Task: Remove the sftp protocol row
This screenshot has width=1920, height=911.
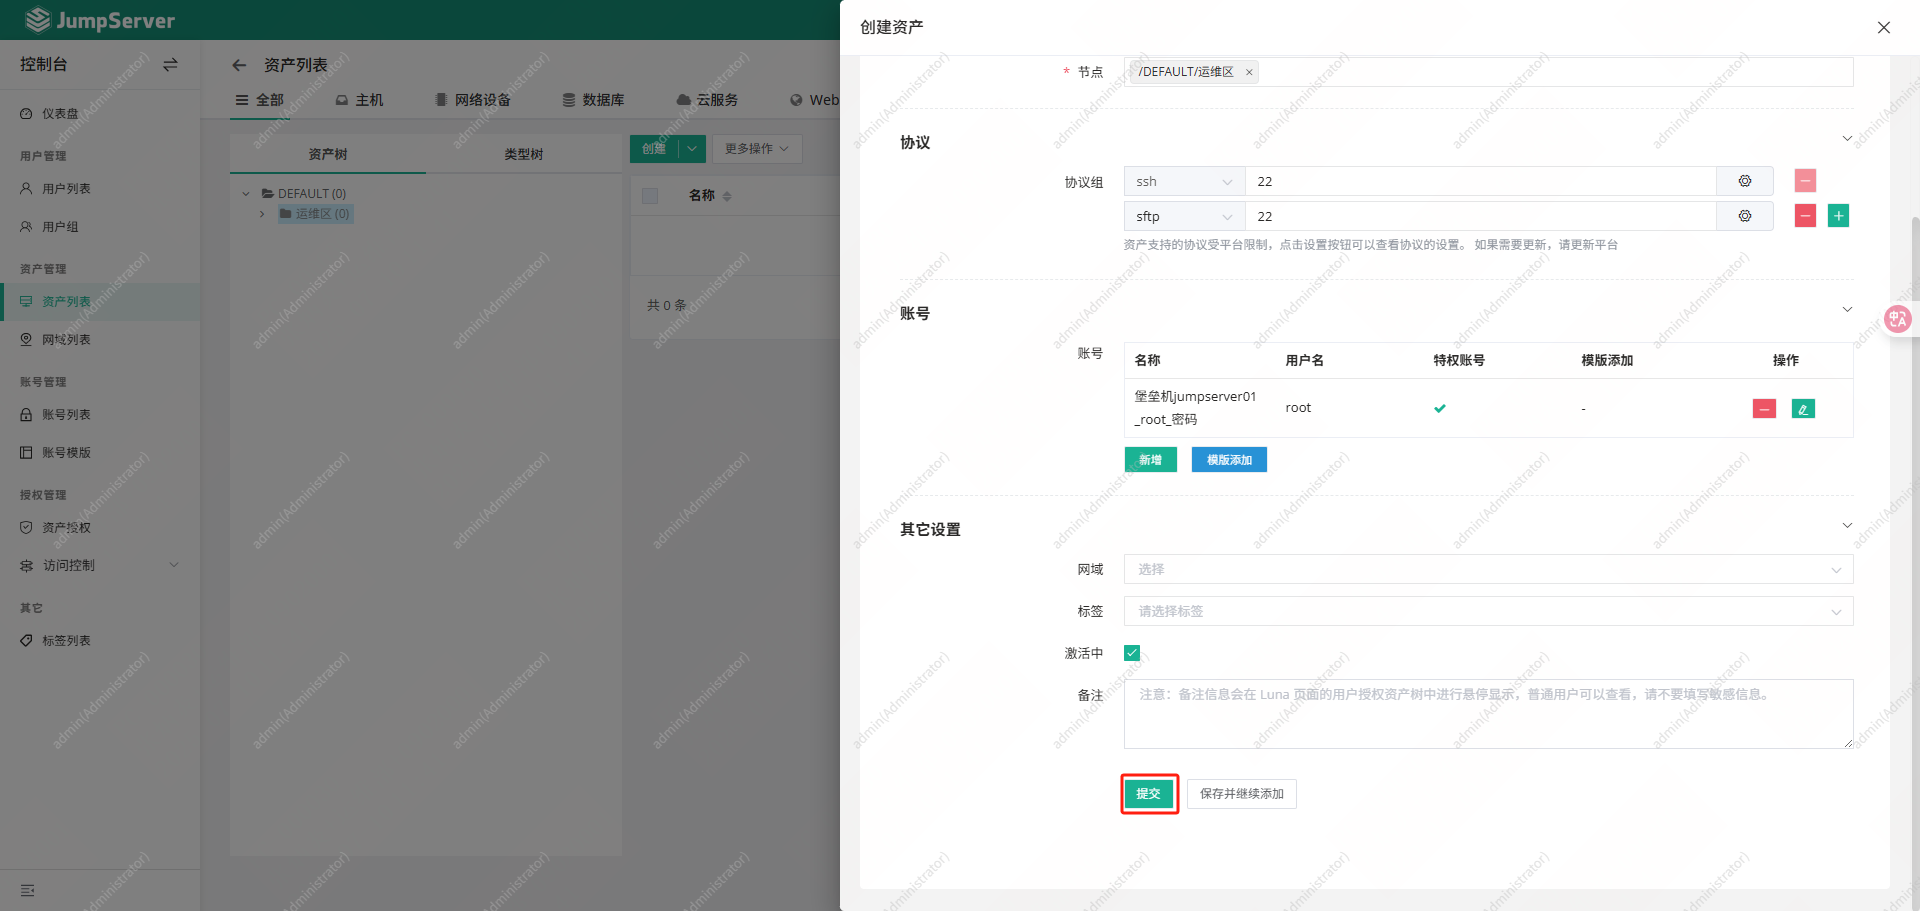Action: (1805, 216)
